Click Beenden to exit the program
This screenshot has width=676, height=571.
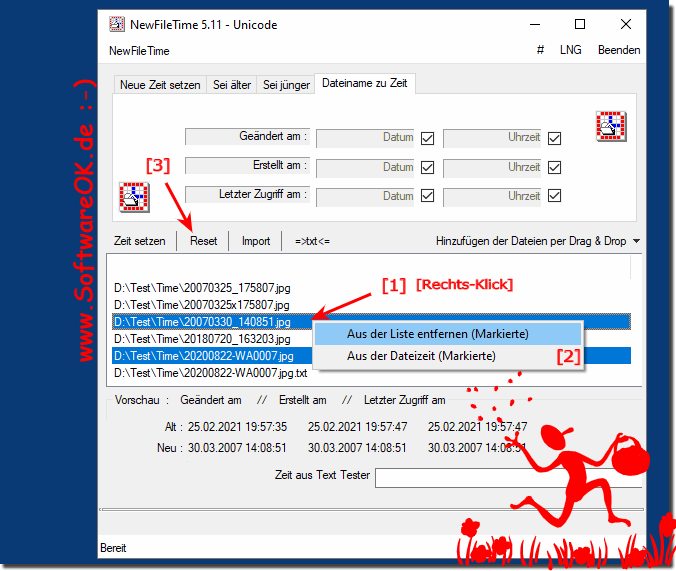coord(619,50)
